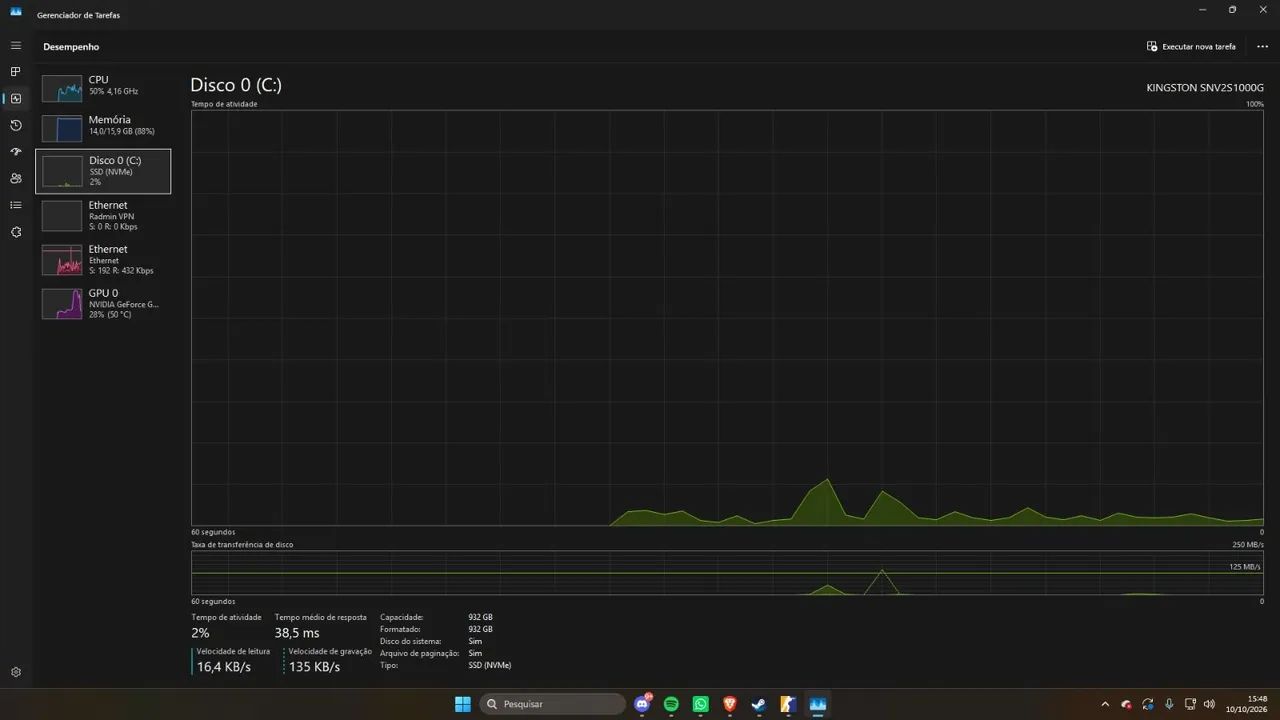The width and height of the screenshot is (1280, 720).
Task: Select the GPU 0 NVIDIA item
Action: (103, 303)
